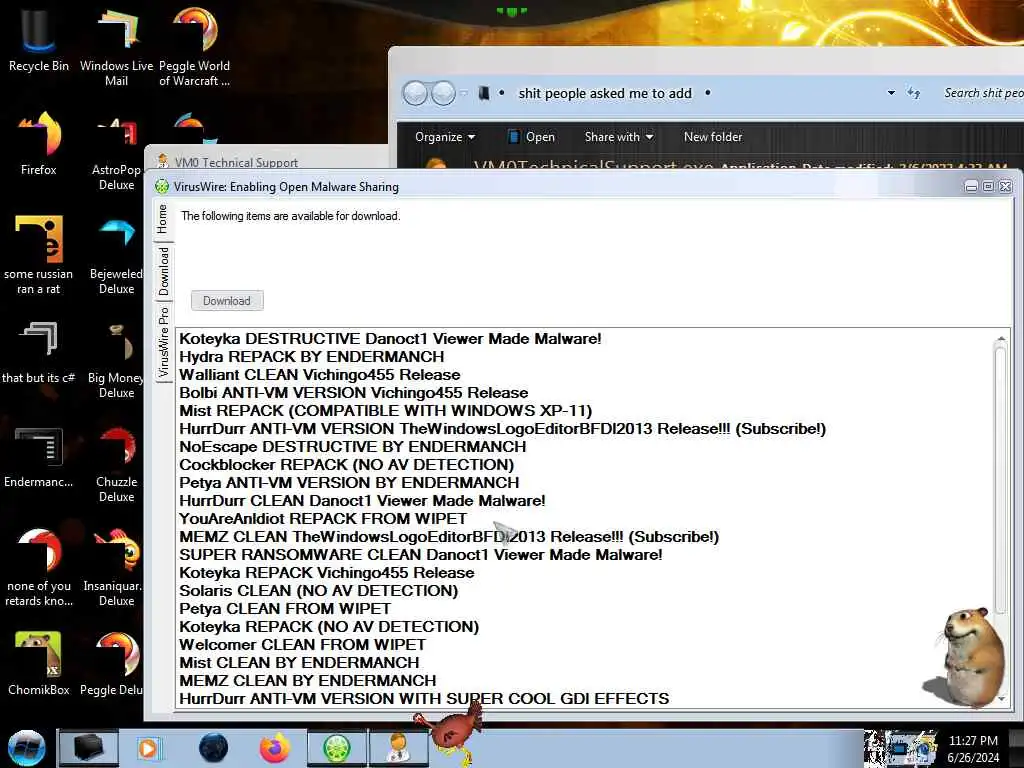Viewport: 1024px width, 768px height.
Task: Select 'Mist REPACK (COMPATIBLE WITH WINDOWS XP-11)'
Action: point(385,411)
